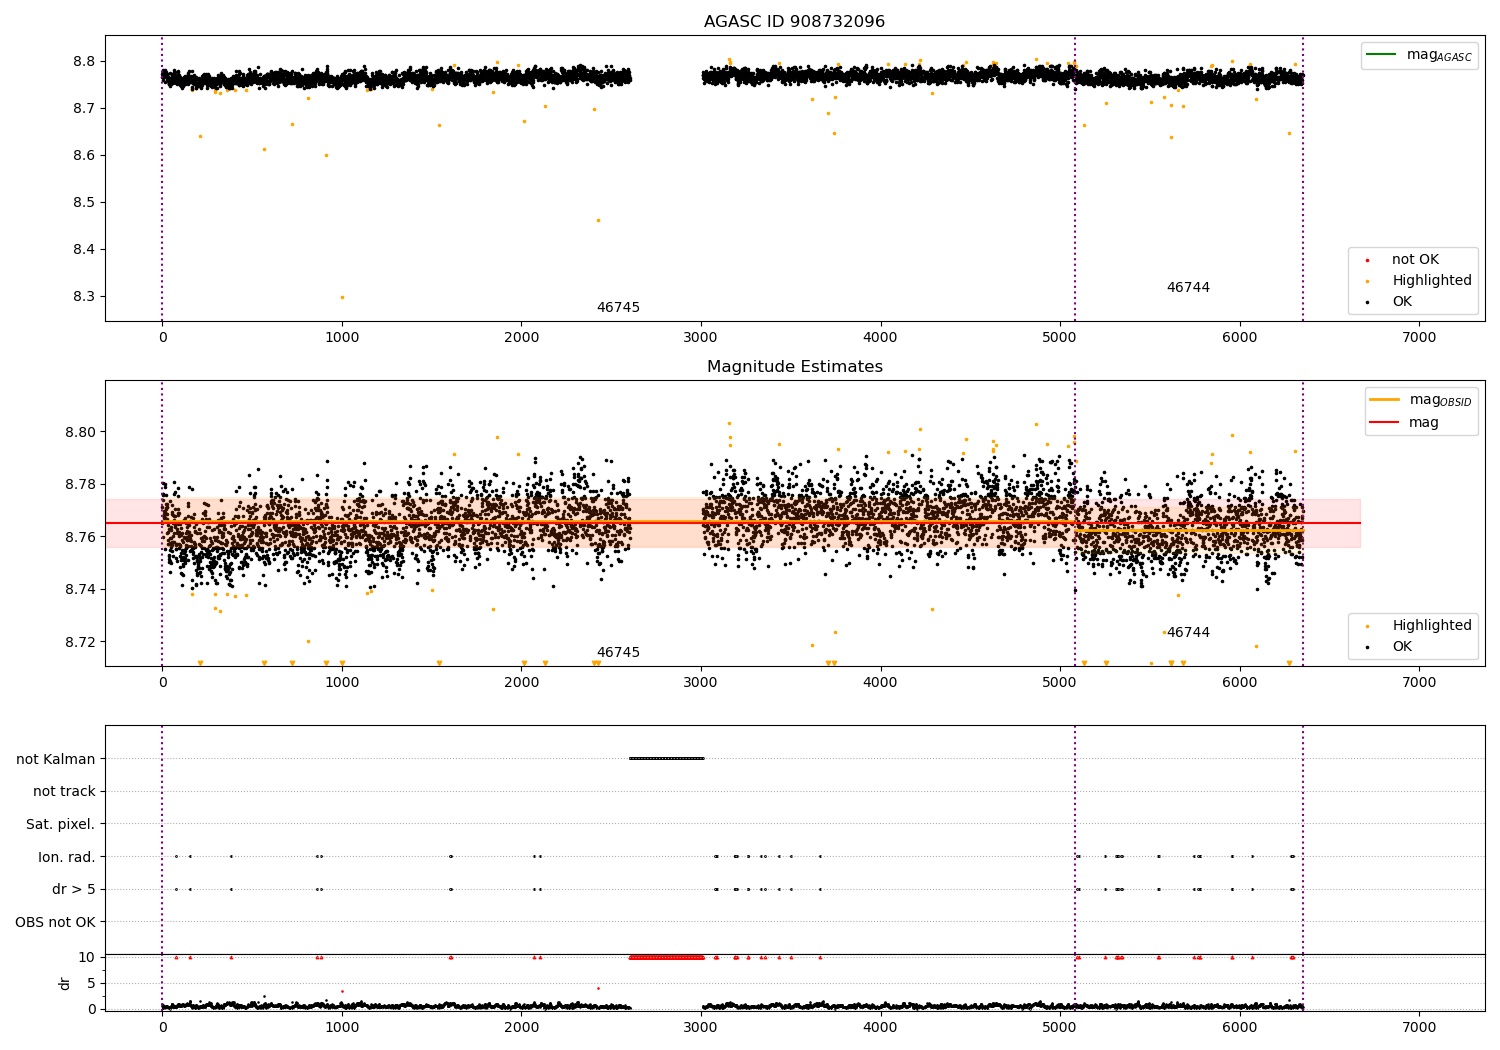
Task: Click x-tick 4000 under Magnitude Estimates plot
Action: [x=880, y=683]
